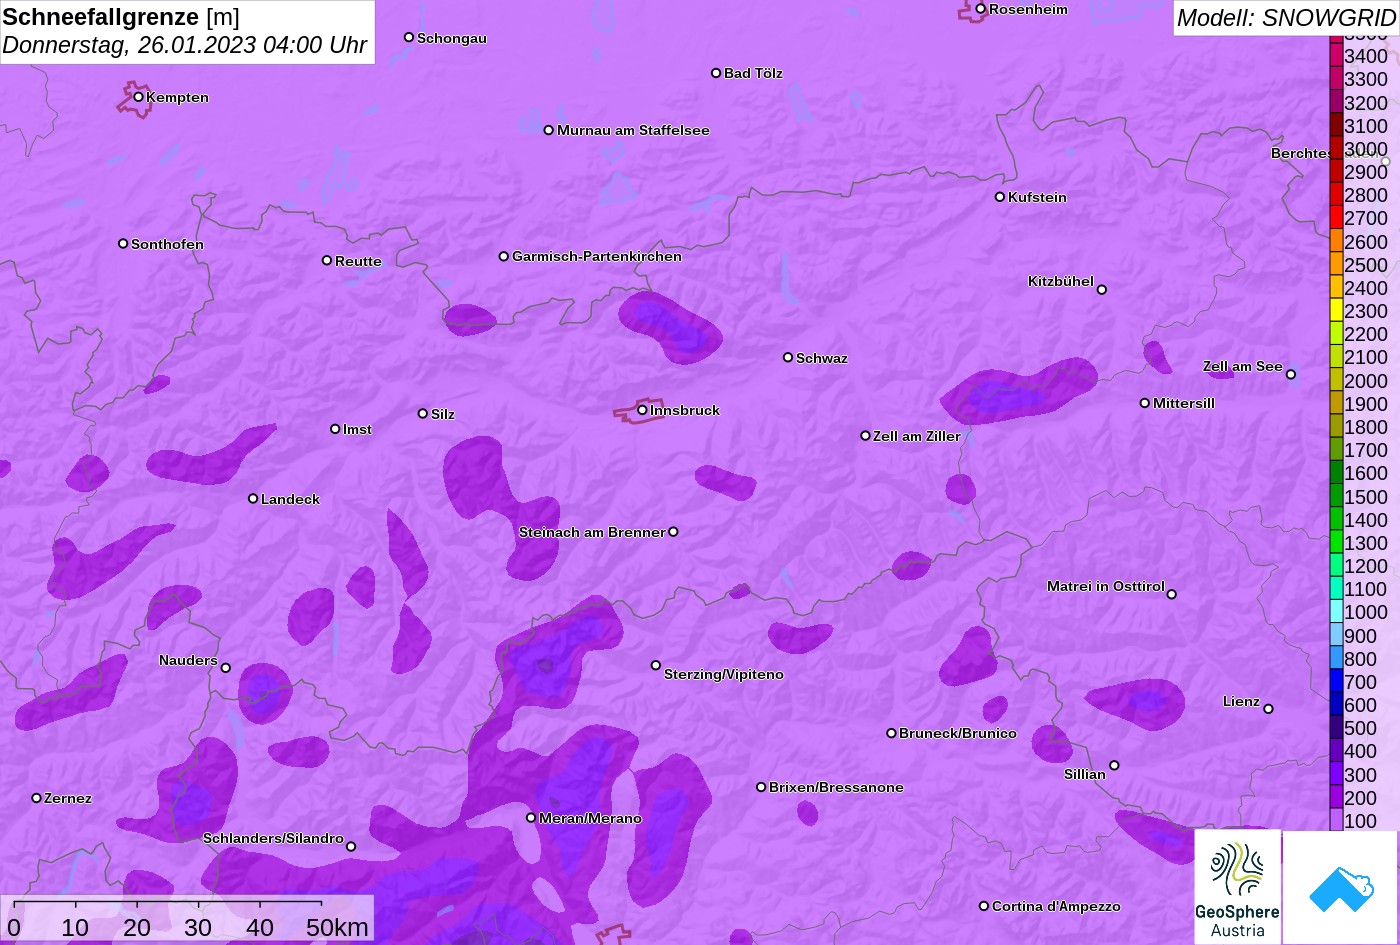Click the Kufstein marker dot
Viewport: 1400px width, 945px height.
(x=1000, y=197)
